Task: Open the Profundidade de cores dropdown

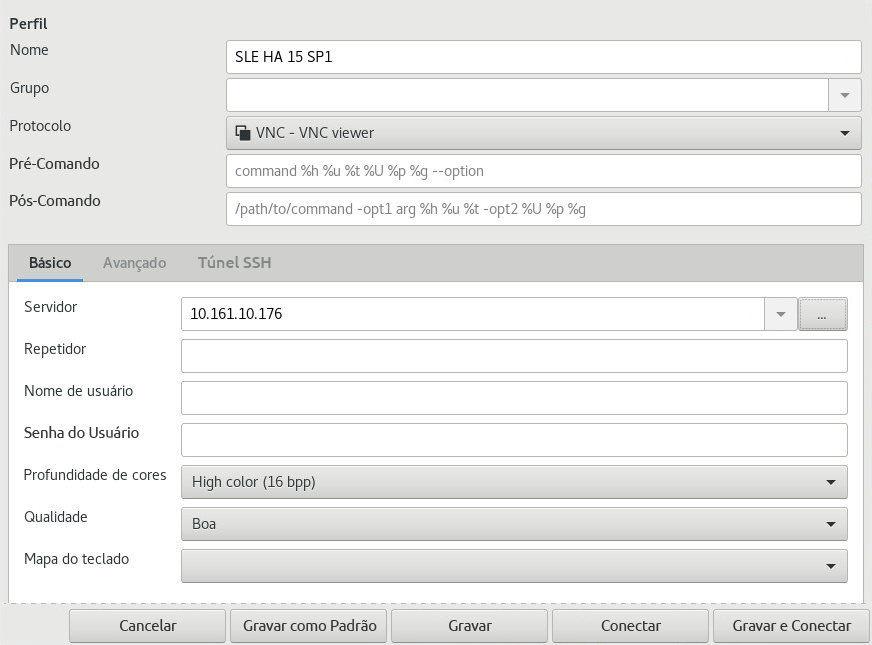Action: coord(514,482)
